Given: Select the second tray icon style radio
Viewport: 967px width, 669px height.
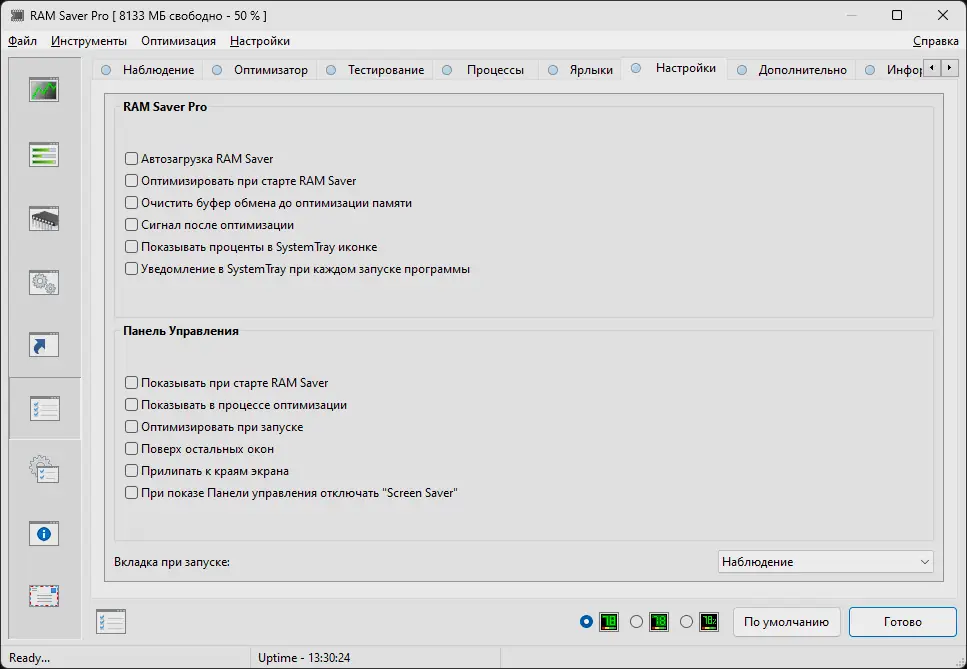Looking at the screenshot, I should pos(636,622).
